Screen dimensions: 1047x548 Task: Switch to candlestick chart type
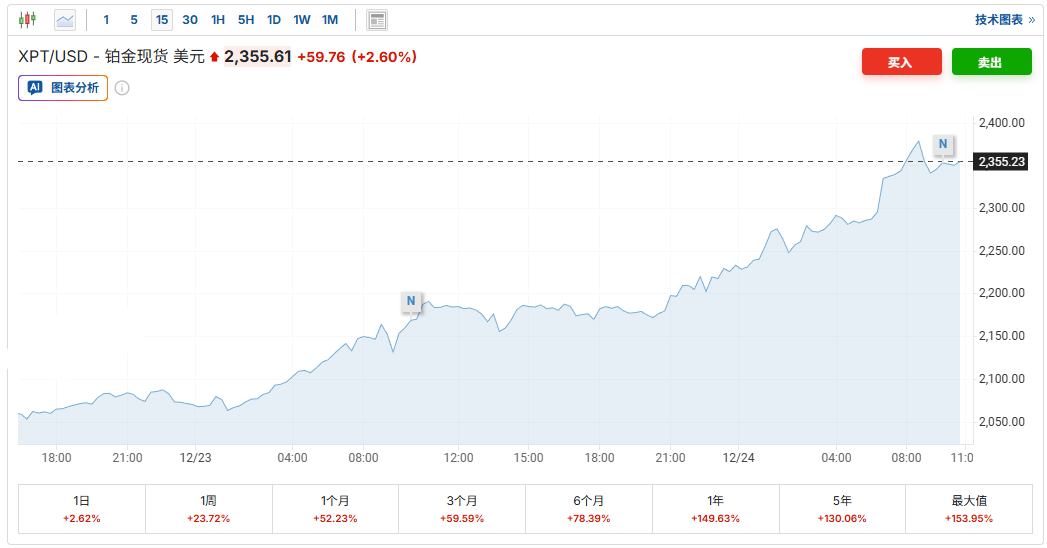click(x=27, y=19)
